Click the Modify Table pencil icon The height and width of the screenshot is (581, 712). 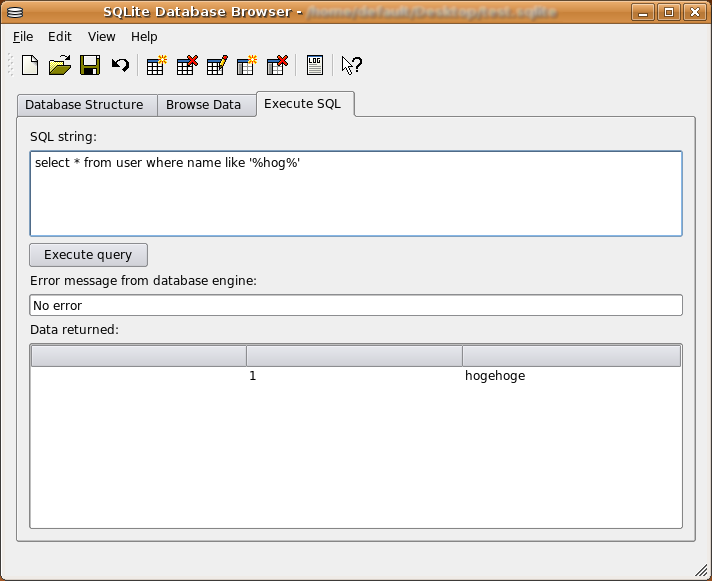point(216,66)
